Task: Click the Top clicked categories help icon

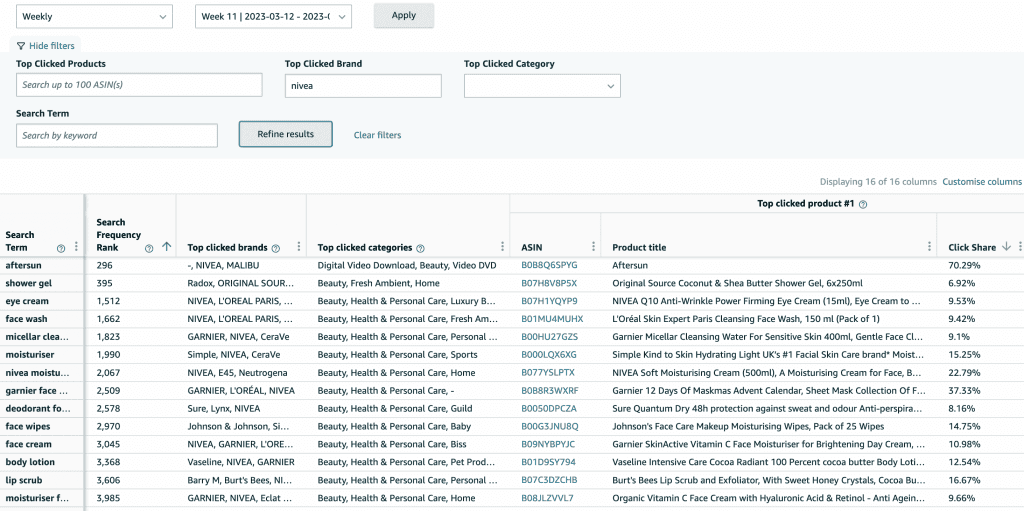Action: [x=420, y=248]
